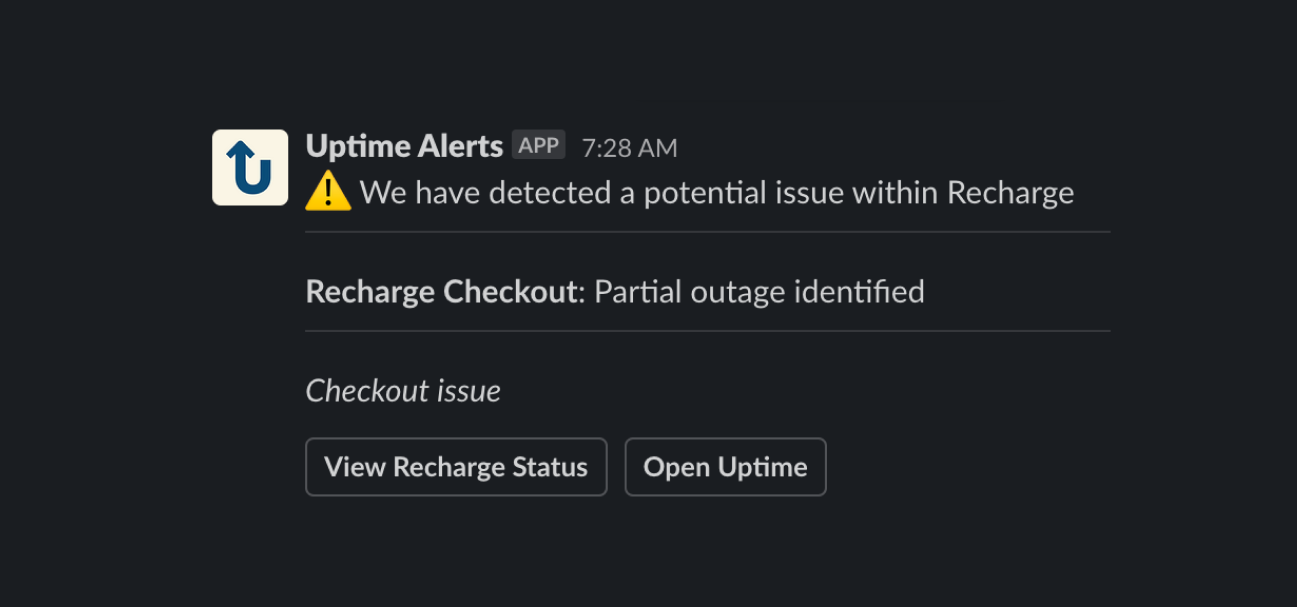Click the divider line below the headline
Screen dimensions: 1297x607
click(x=708, y=232)
